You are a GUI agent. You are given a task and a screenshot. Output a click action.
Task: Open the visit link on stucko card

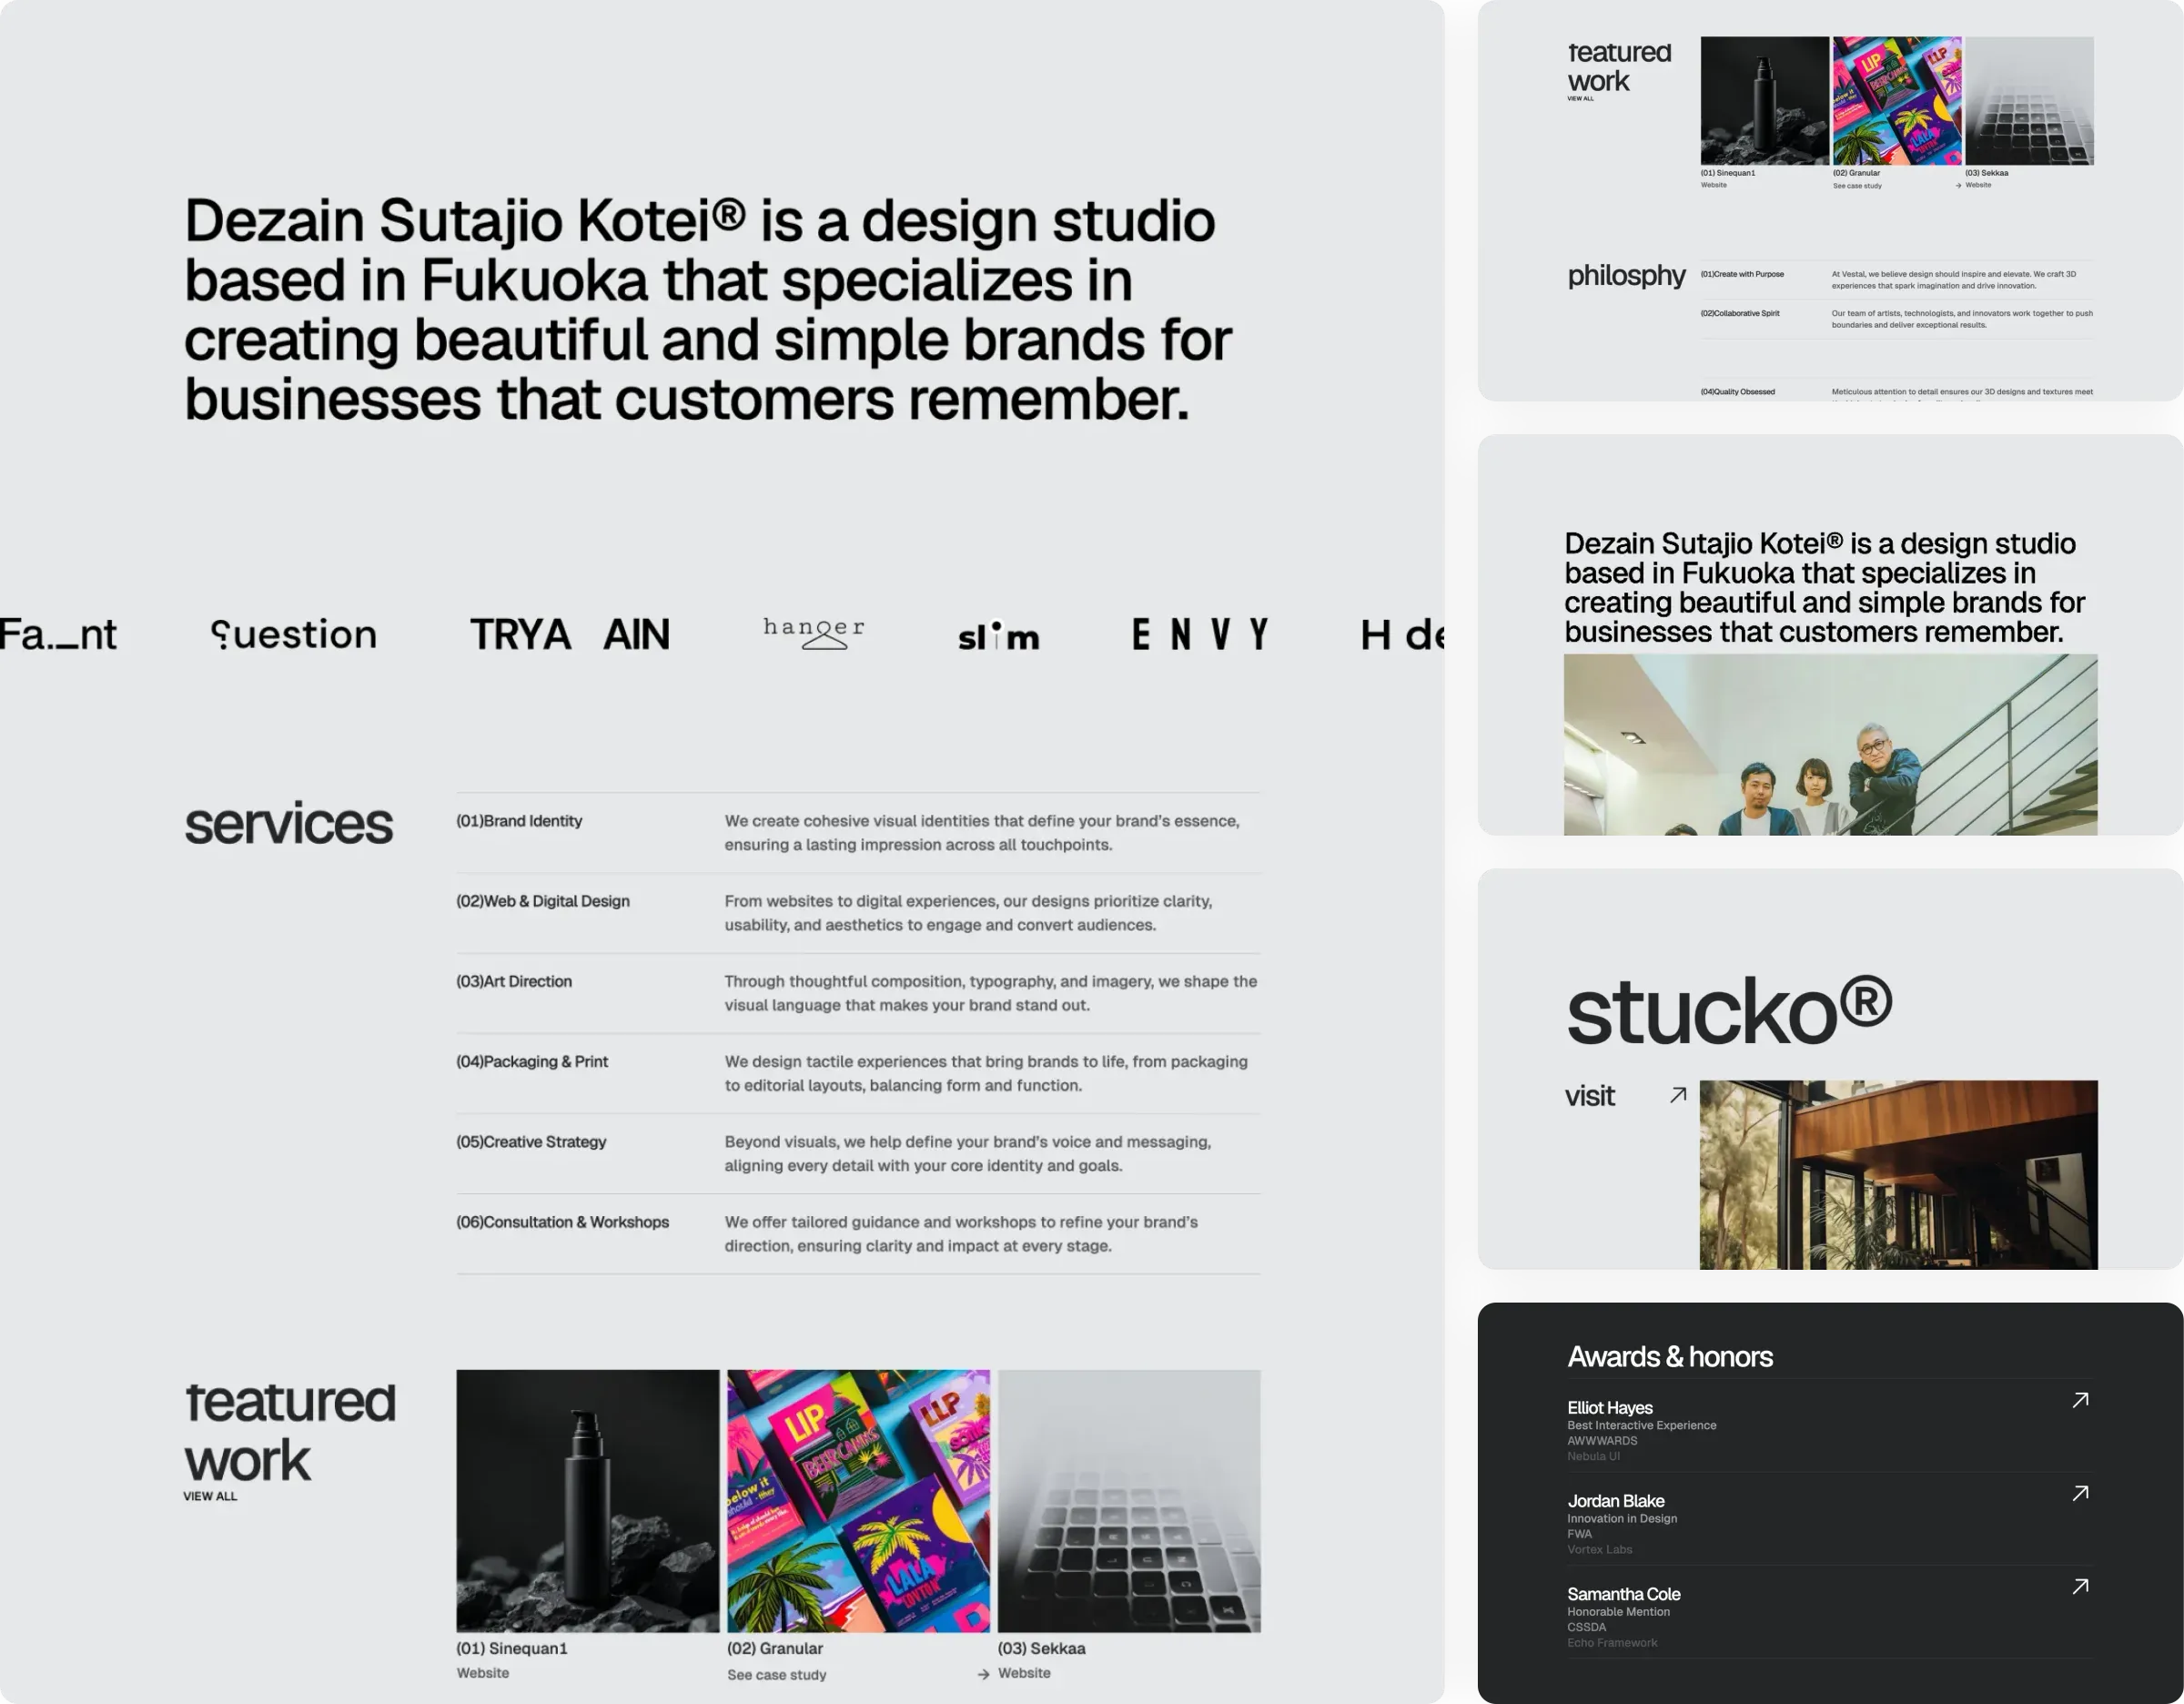(x=1589, y=1096)
